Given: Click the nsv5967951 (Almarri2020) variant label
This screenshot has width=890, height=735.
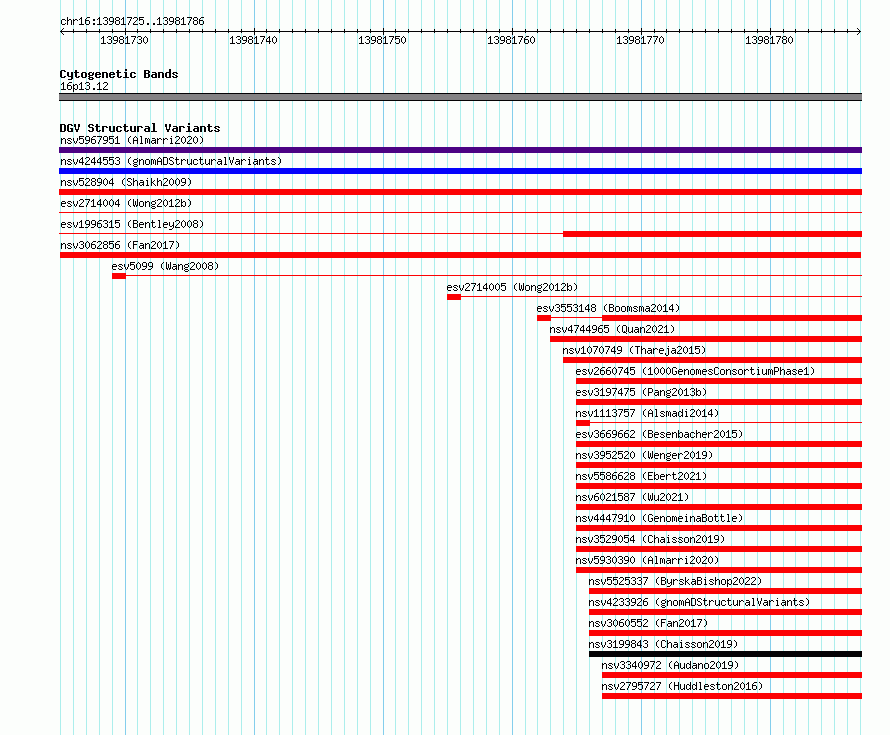Looking at the screenshot, I should (132, 140).
